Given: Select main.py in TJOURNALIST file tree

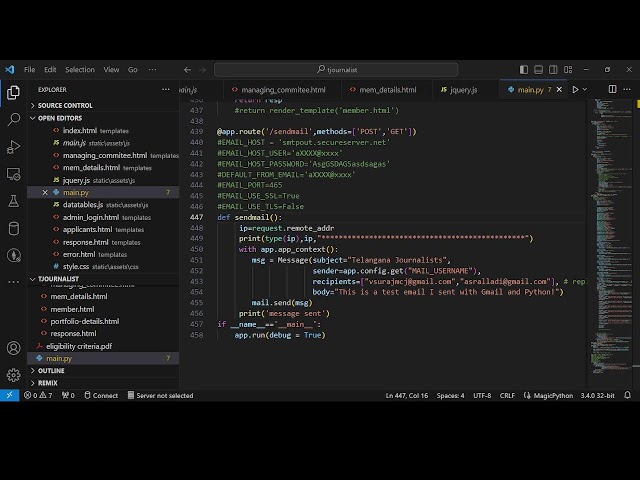Looking at the screenshot, I should click(x=103, y=358).
